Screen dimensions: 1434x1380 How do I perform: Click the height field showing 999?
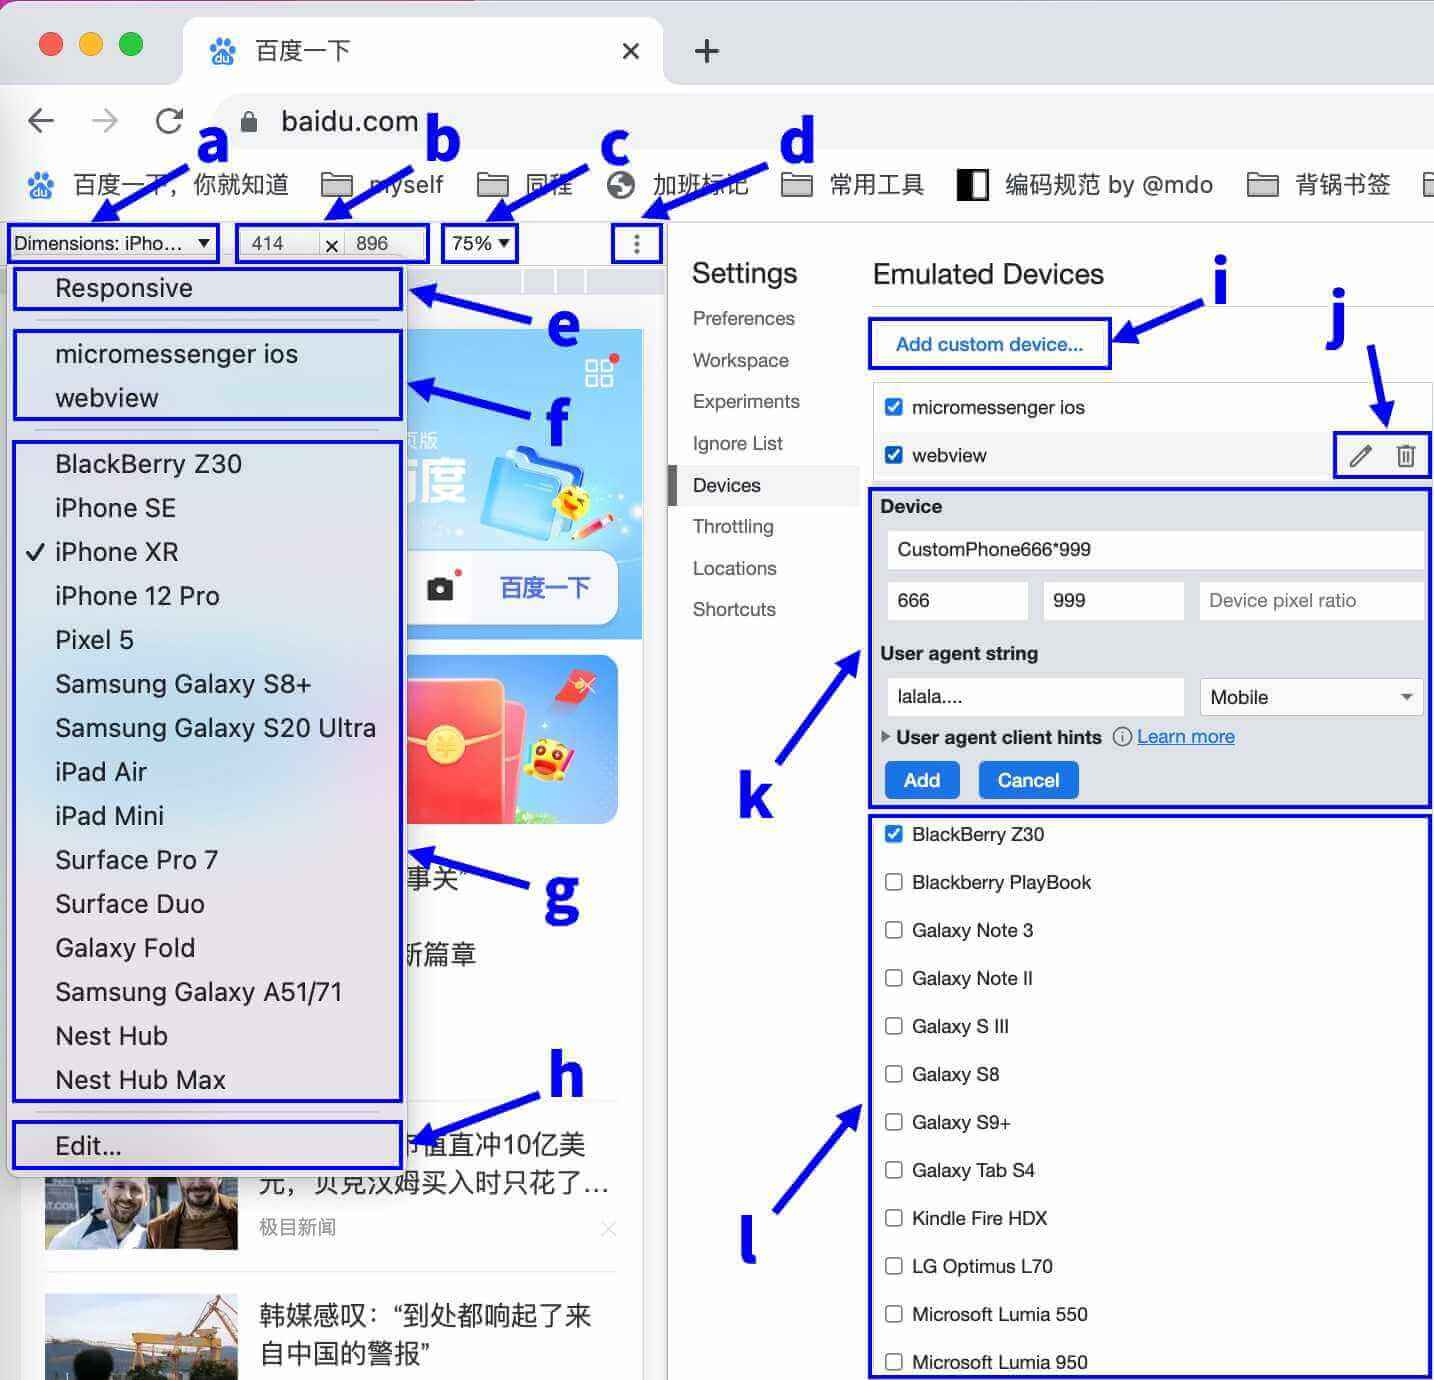1113,600
